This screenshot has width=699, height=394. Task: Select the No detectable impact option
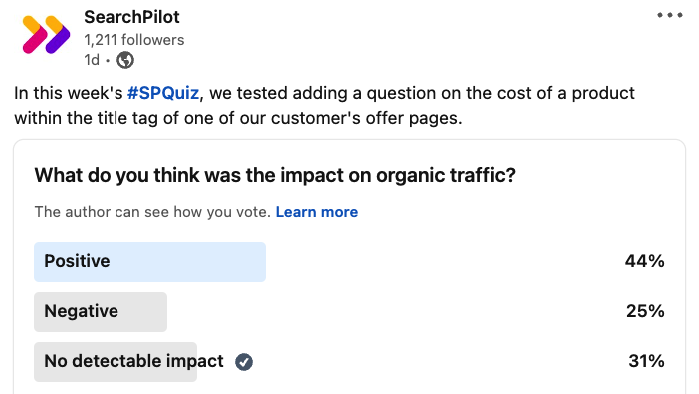349,361
